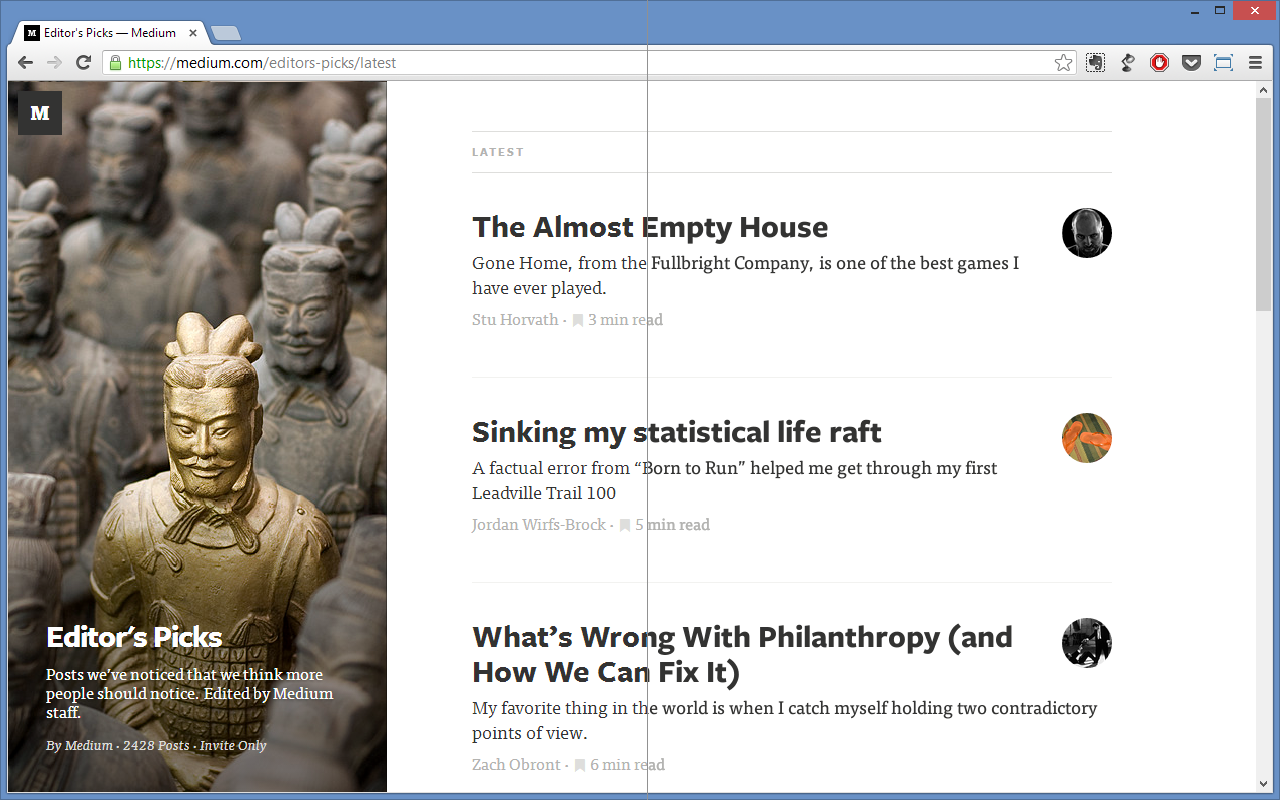Click the browser forward arrow
The image size is (1280, 800).
tap(54, 63)
